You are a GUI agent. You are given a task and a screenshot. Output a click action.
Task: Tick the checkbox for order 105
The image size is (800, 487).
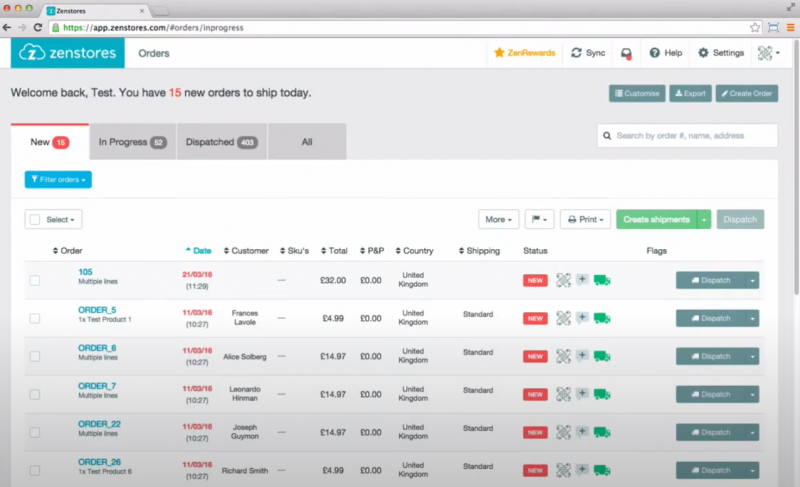click(x=35, y=281)
